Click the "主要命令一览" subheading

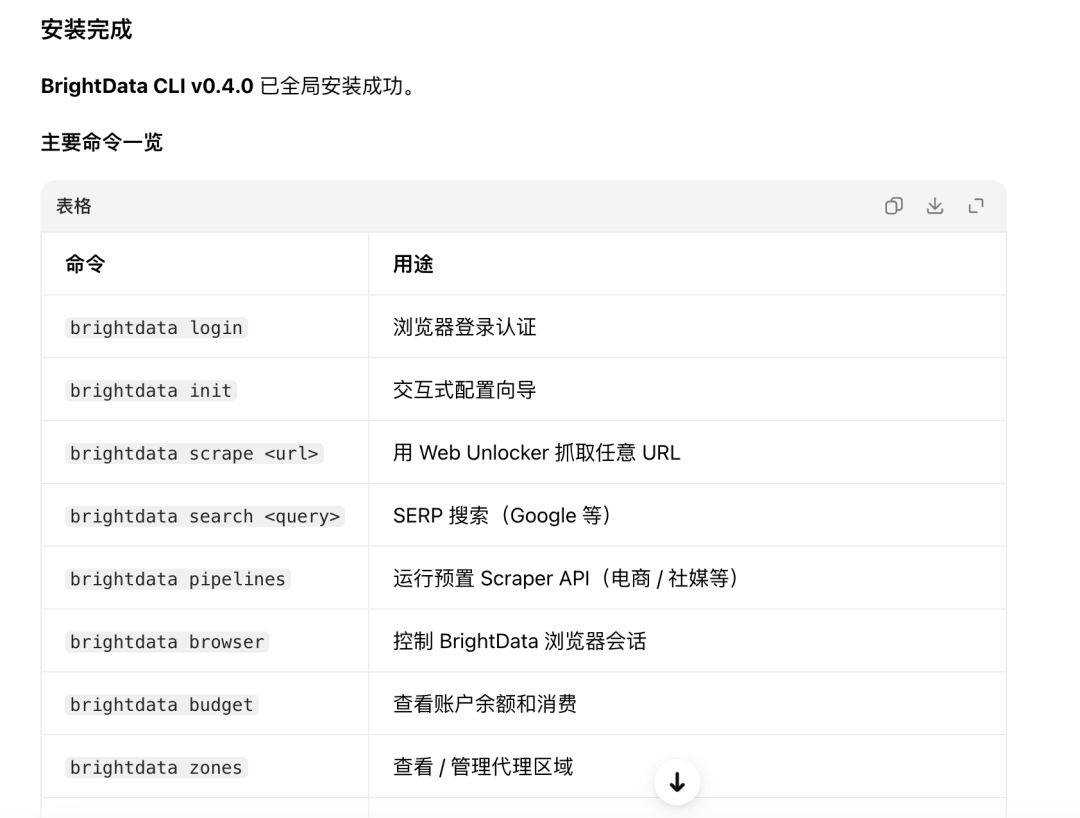[x=102, y=143]
